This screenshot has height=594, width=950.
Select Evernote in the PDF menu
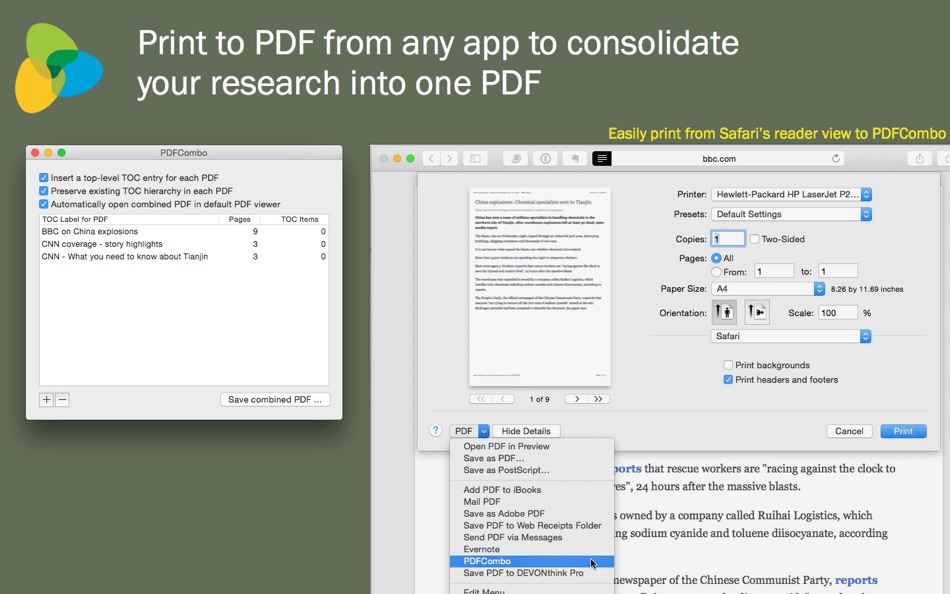[482, 549]
